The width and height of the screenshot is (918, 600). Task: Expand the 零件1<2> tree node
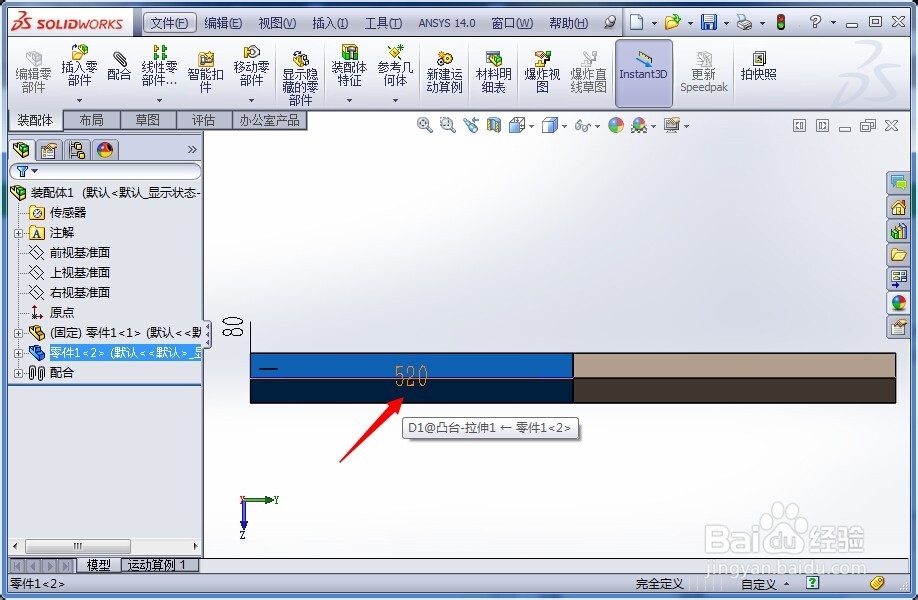tap(18, 353)
